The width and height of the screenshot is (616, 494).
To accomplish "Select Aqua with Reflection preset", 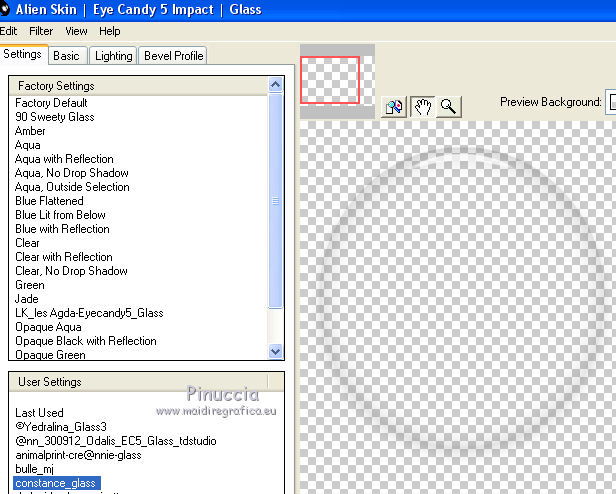I will pos(64,159).
